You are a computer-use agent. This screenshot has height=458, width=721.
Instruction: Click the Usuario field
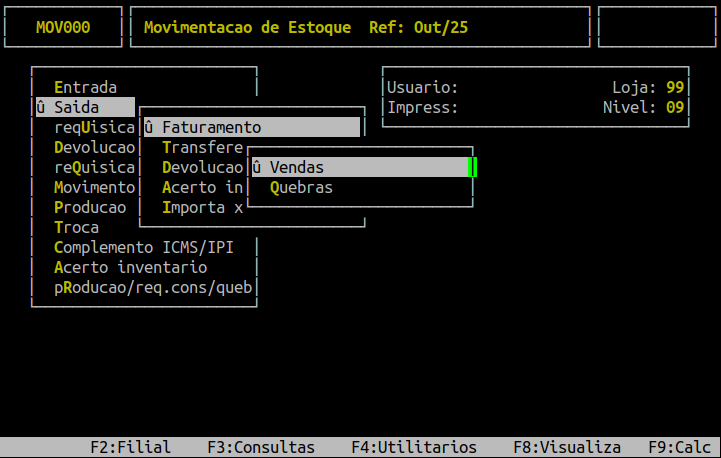pyautogui.click(x=422, y=87)
